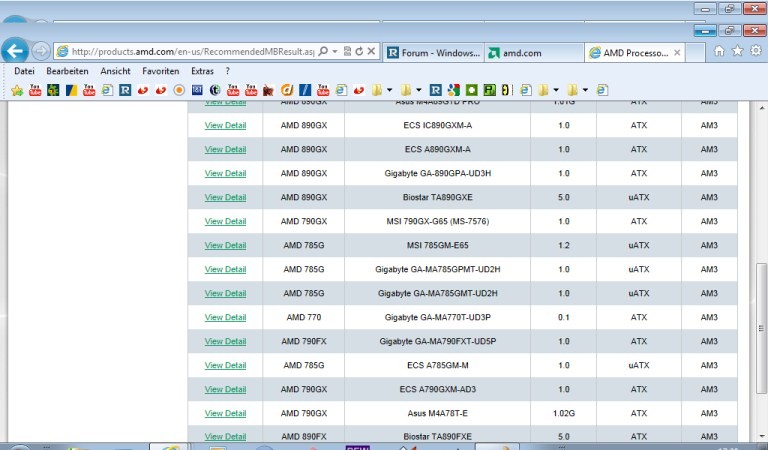Open the dark red animal favorite icon
Viewport: 768px width, 450px height.
coord(268,90)
